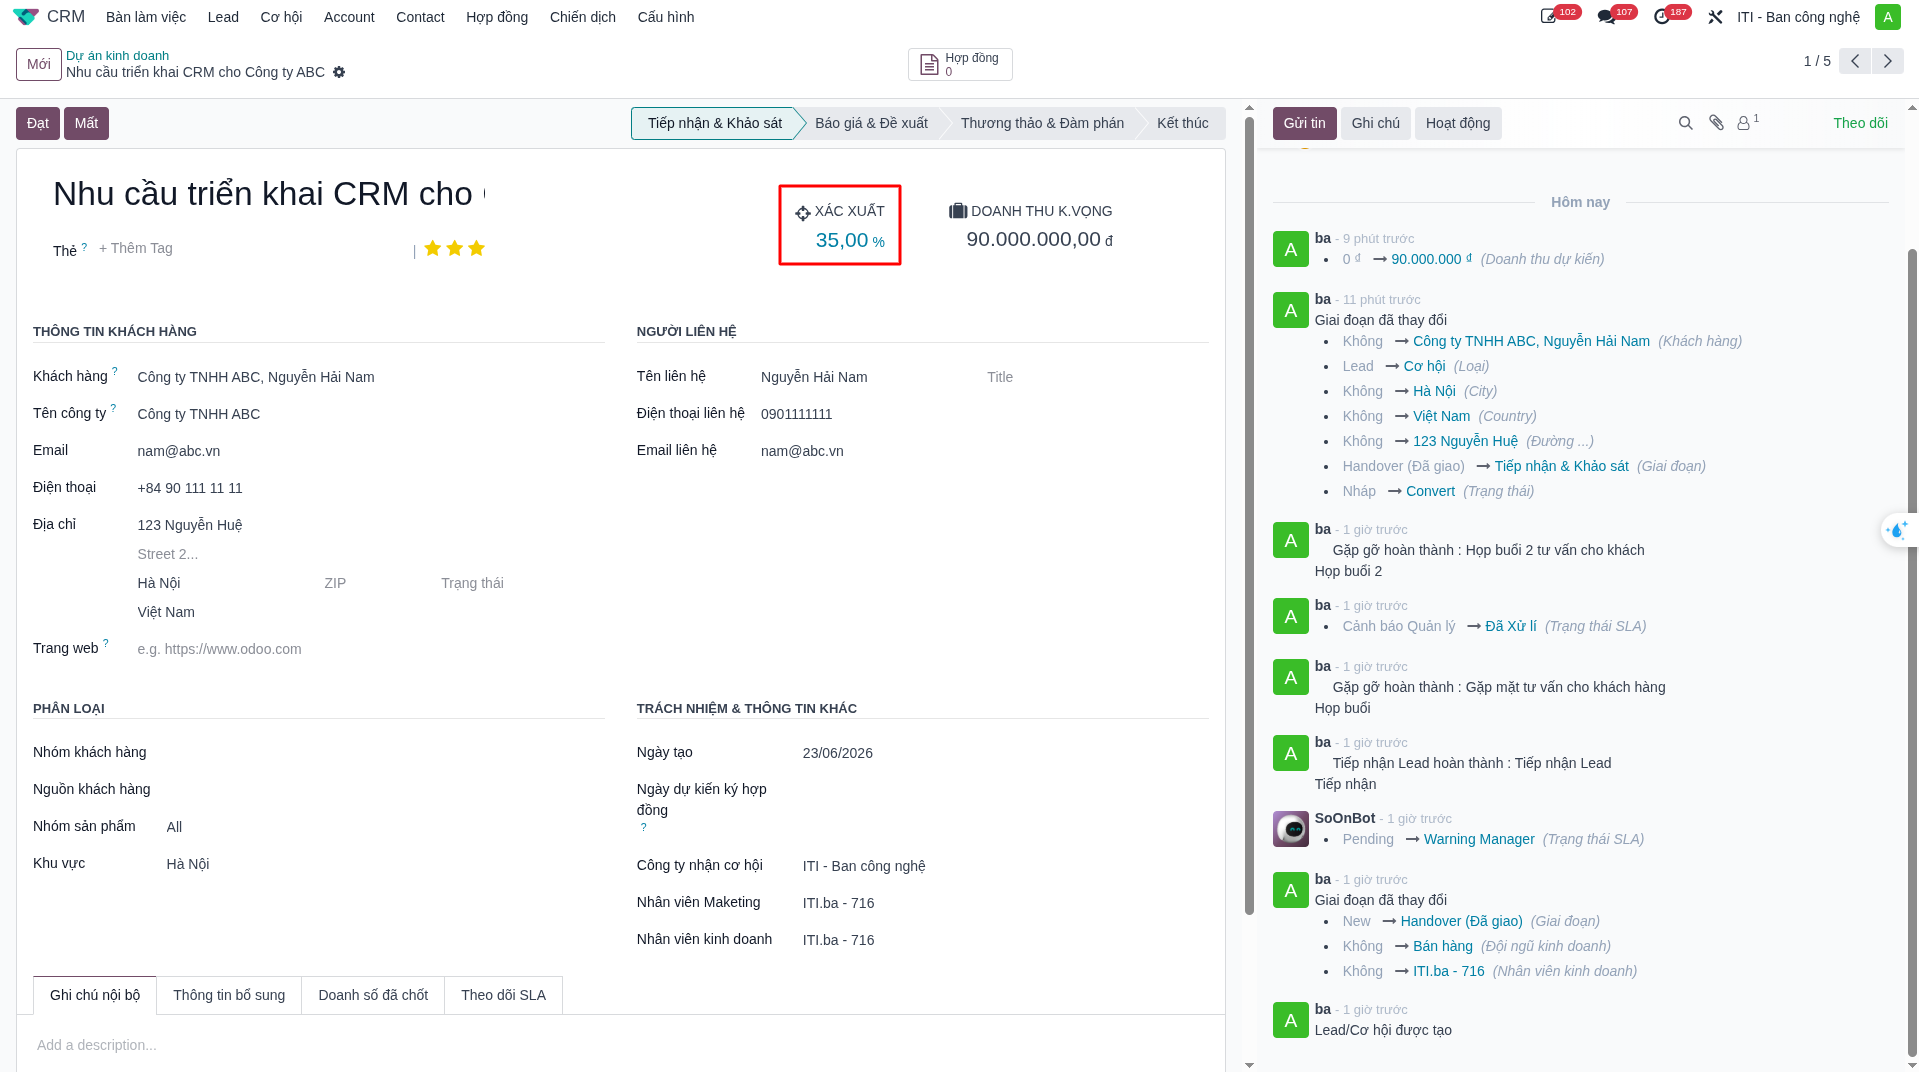Open the Chiến dịch menu
Viewport: 1919px width, 1072px height.
pyautogui.click(x=582, y=17)
